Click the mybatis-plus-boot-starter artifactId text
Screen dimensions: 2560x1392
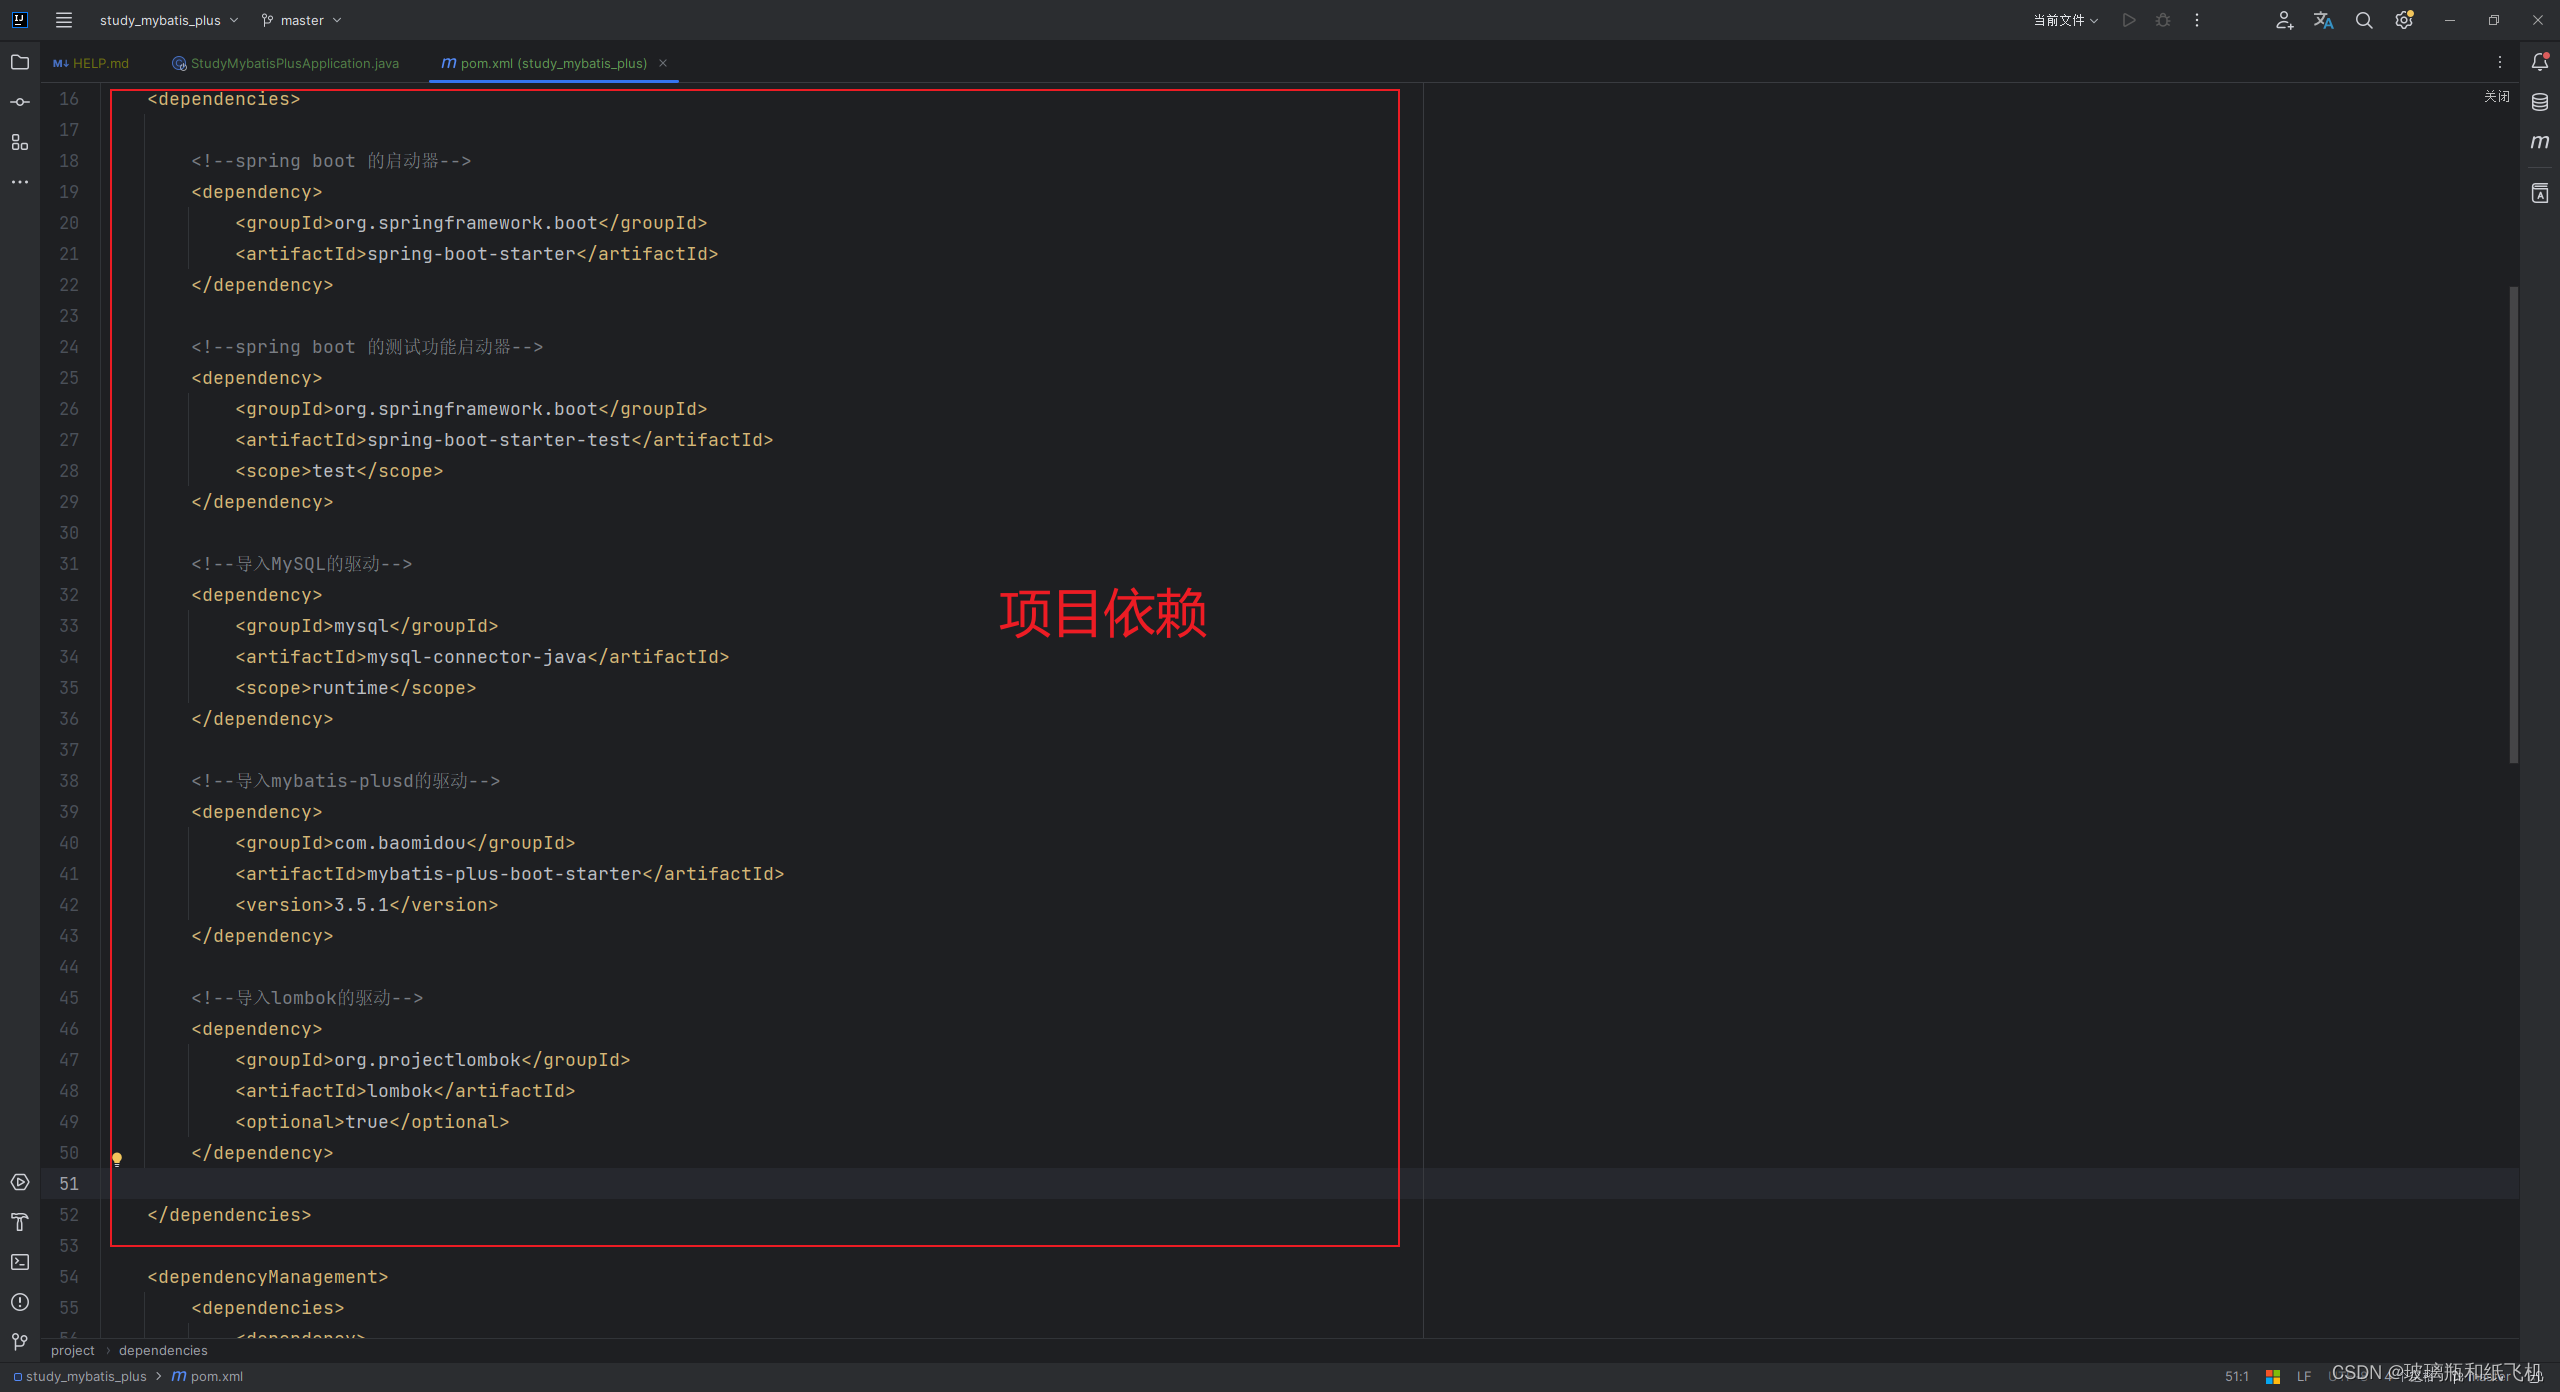click(x=504, y=874)
